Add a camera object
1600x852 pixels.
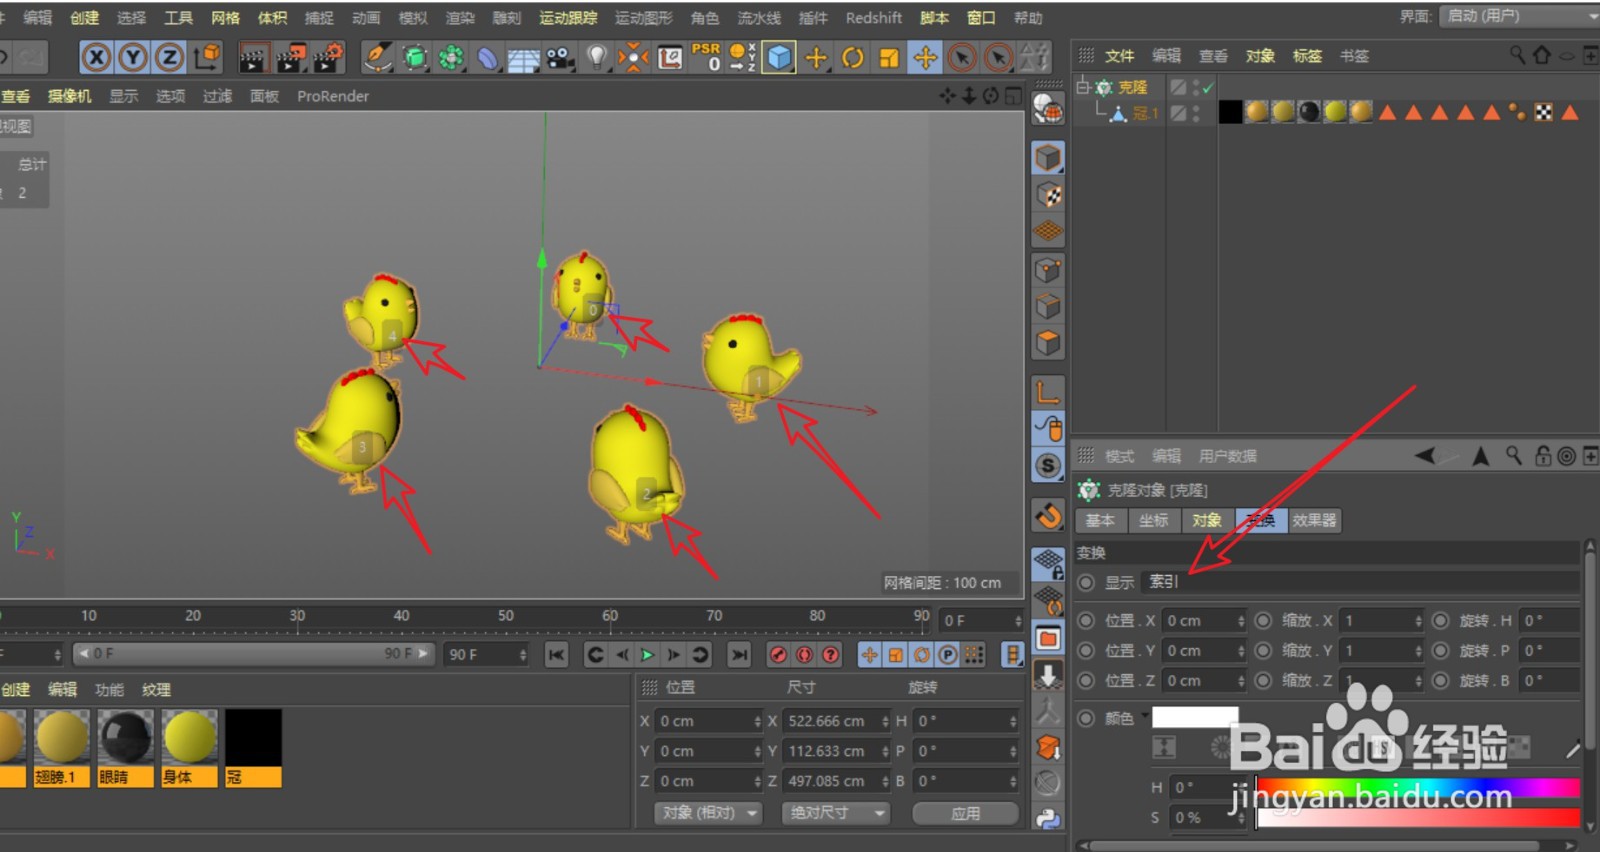click(x=560, y=58)
